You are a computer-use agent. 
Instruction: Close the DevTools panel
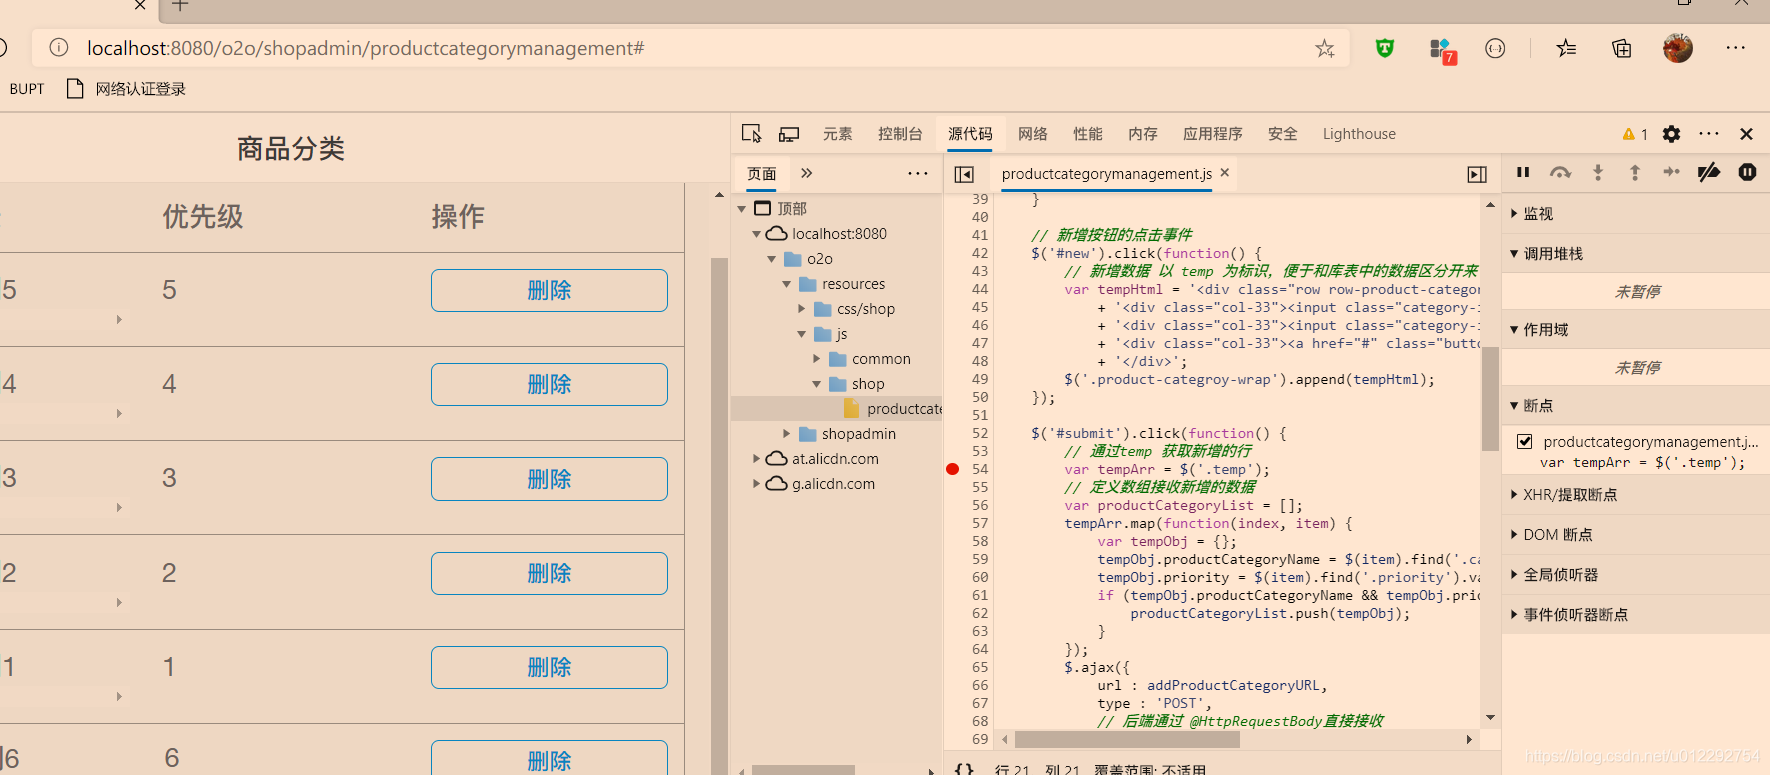click(x=1746, y=134)
